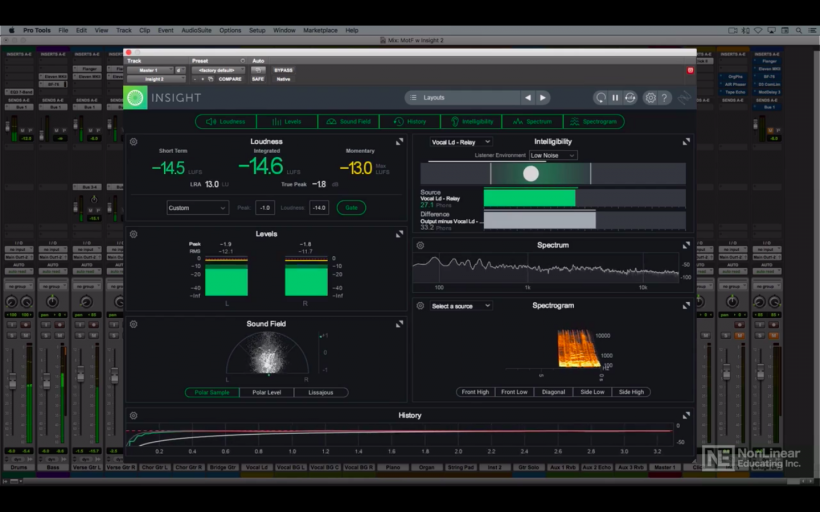Click the plug-in BYPASS button
This screenshot has height=512, width=820.
coord(283,70)
